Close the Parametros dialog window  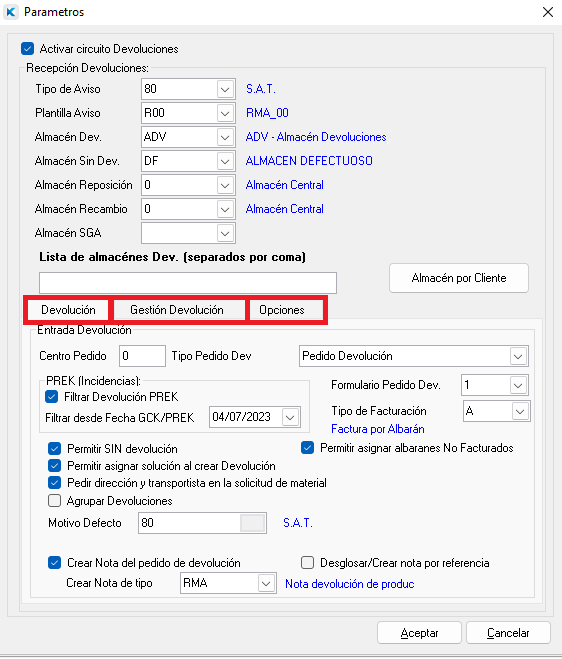pos(548,12)
